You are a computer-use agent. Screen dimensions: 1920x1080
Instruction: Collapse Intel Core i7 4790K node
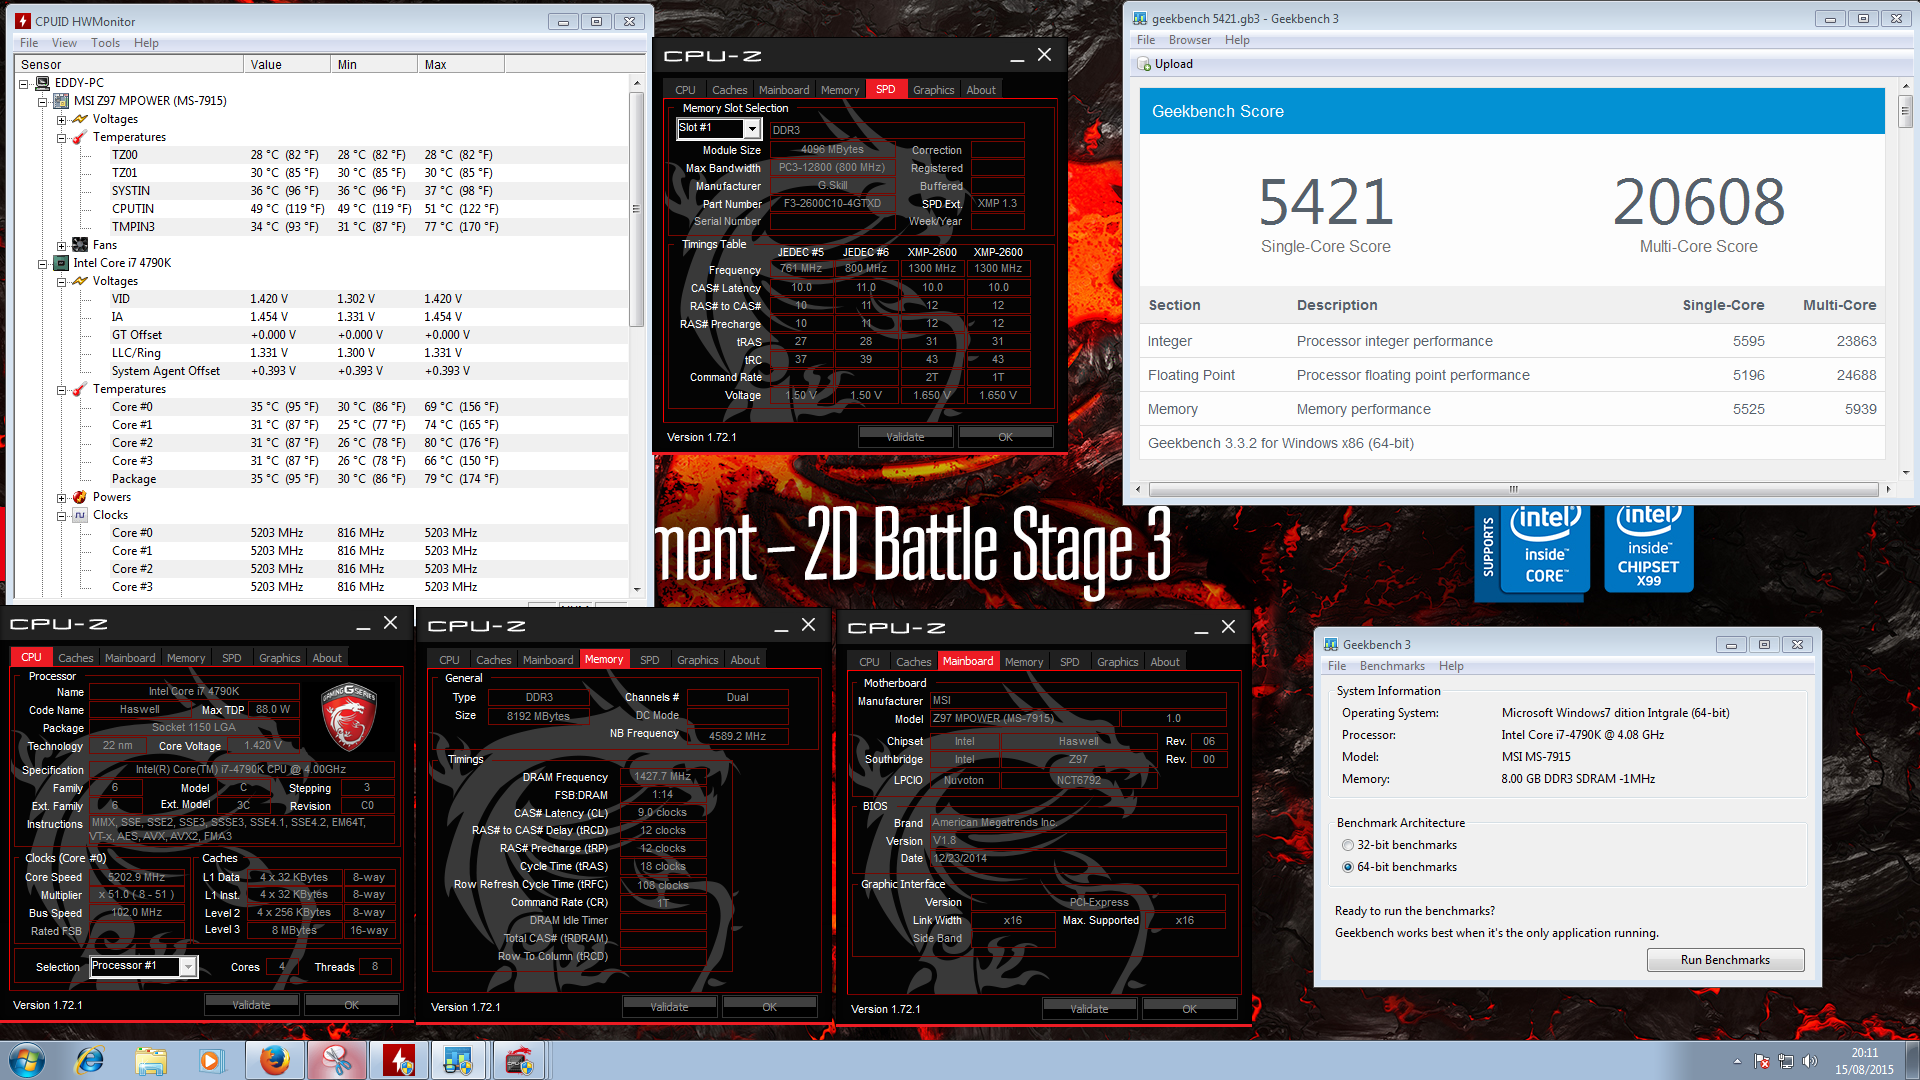coord(43,263)
